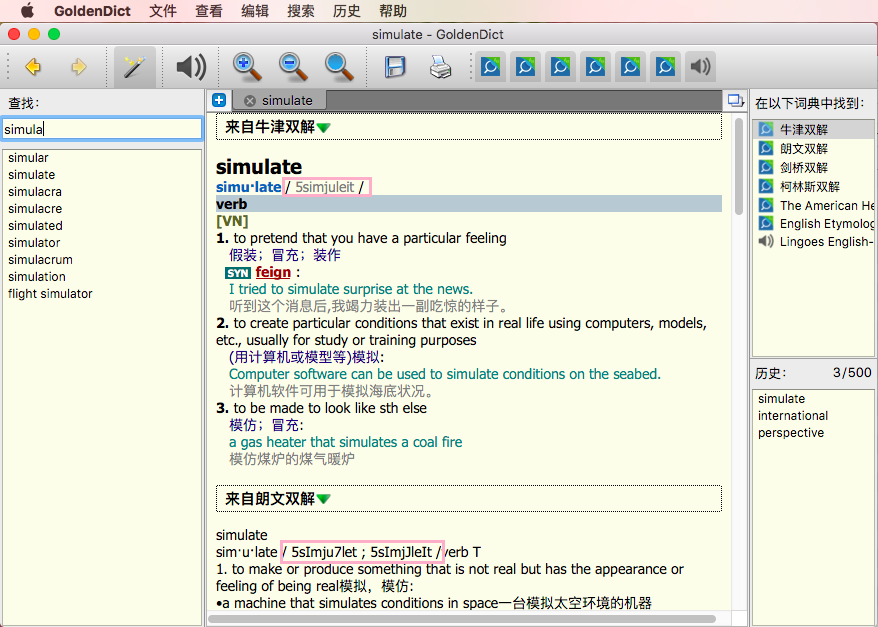Jump to 牛津双解 in found dictionaries
Viewport: 878px width, 627px height.
[x=804, y=130]
